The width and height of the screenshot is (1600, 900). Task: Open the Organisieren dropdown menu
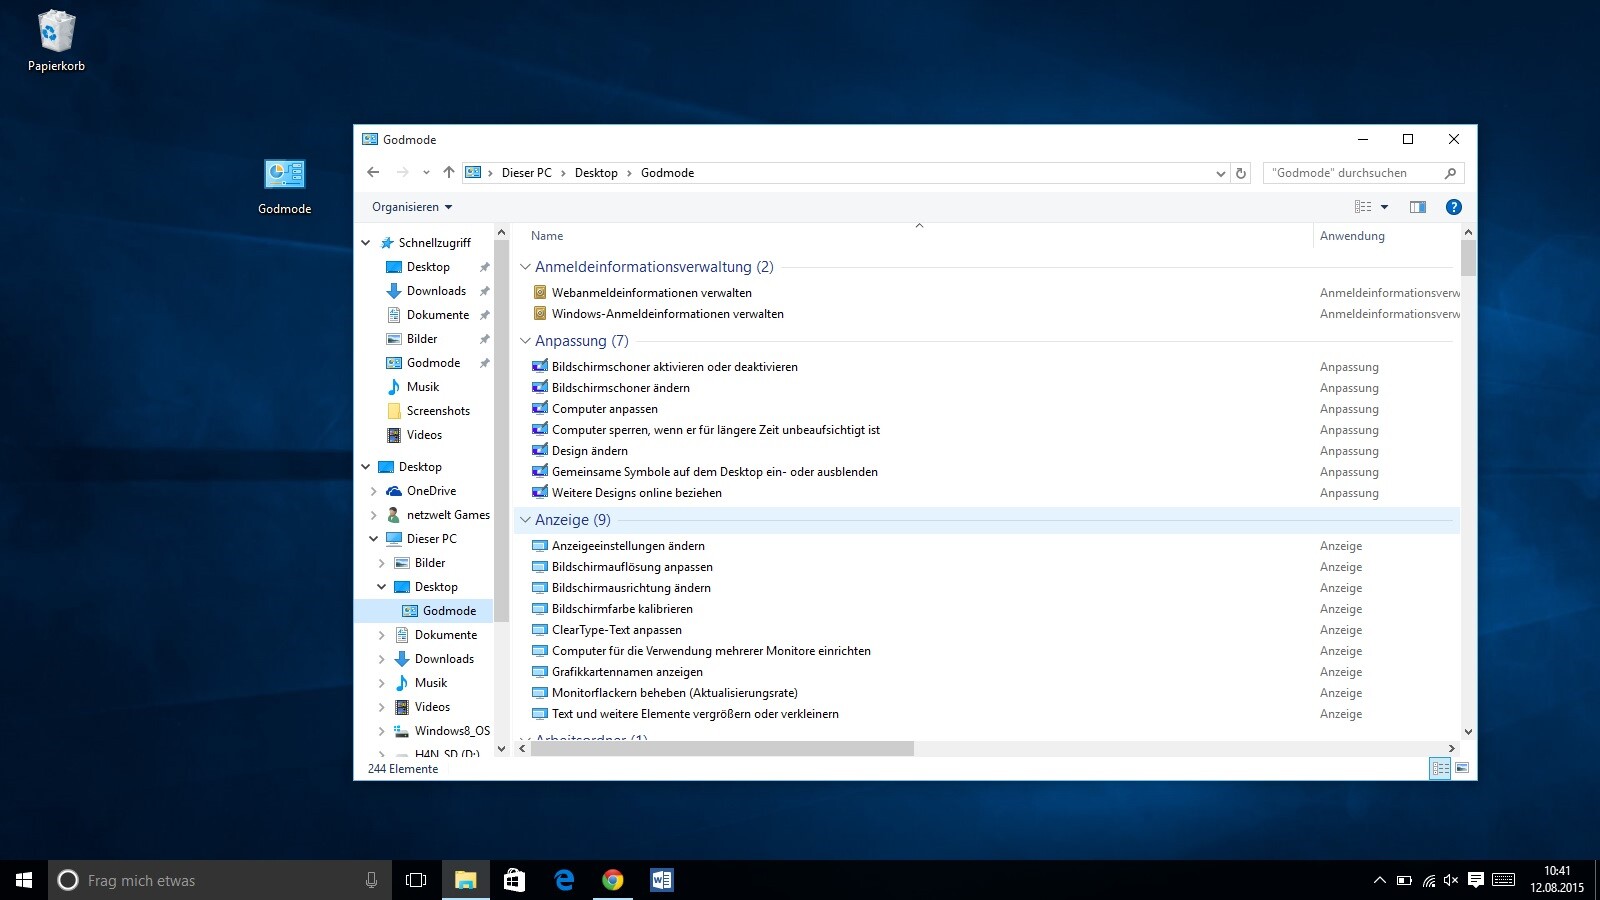411,207
